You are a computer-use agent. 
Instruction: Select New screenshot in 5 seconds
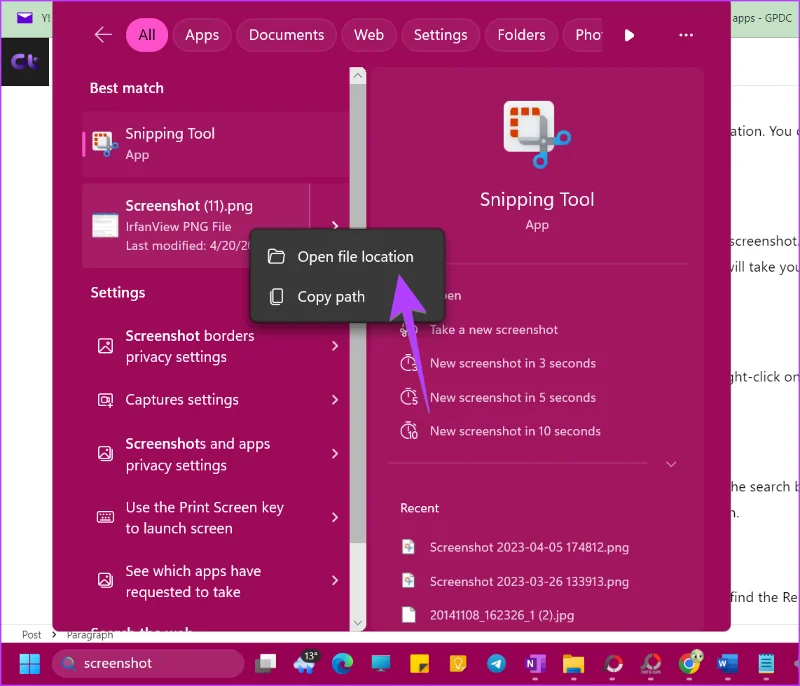tap(513, 397)
